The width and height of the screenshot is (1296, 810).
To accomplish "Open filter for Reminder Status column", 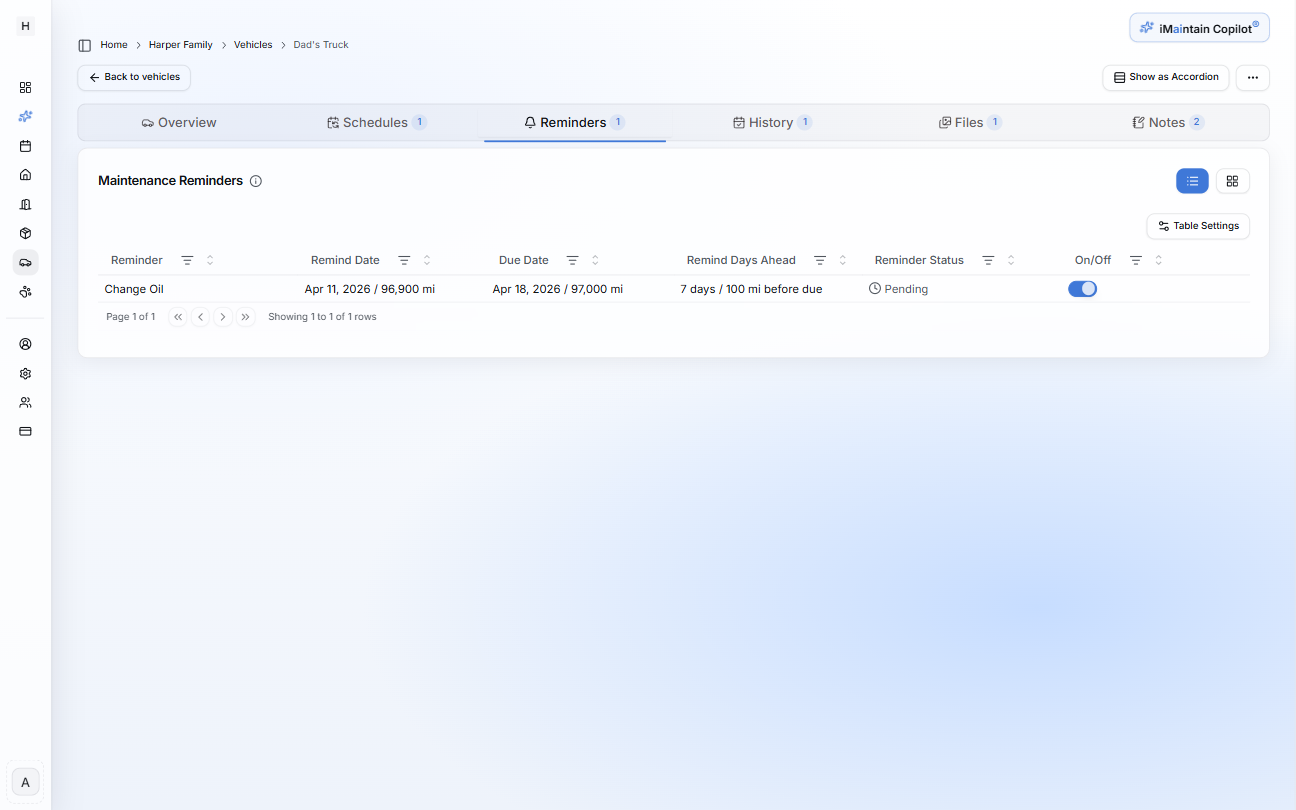I will 988,260.
